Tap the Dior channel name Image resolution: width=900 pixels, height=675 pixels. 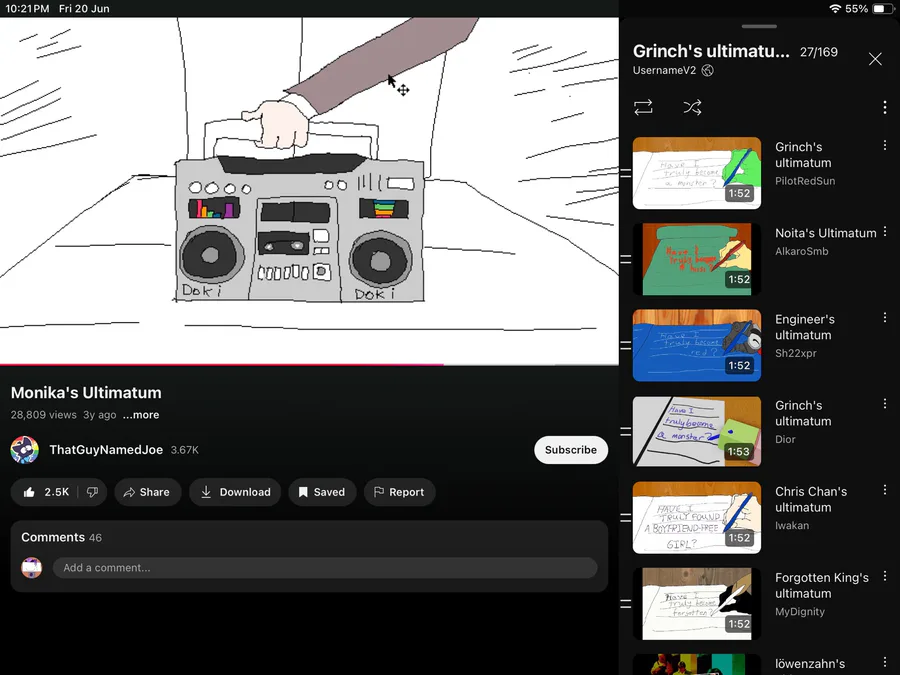tap(785, 439)
